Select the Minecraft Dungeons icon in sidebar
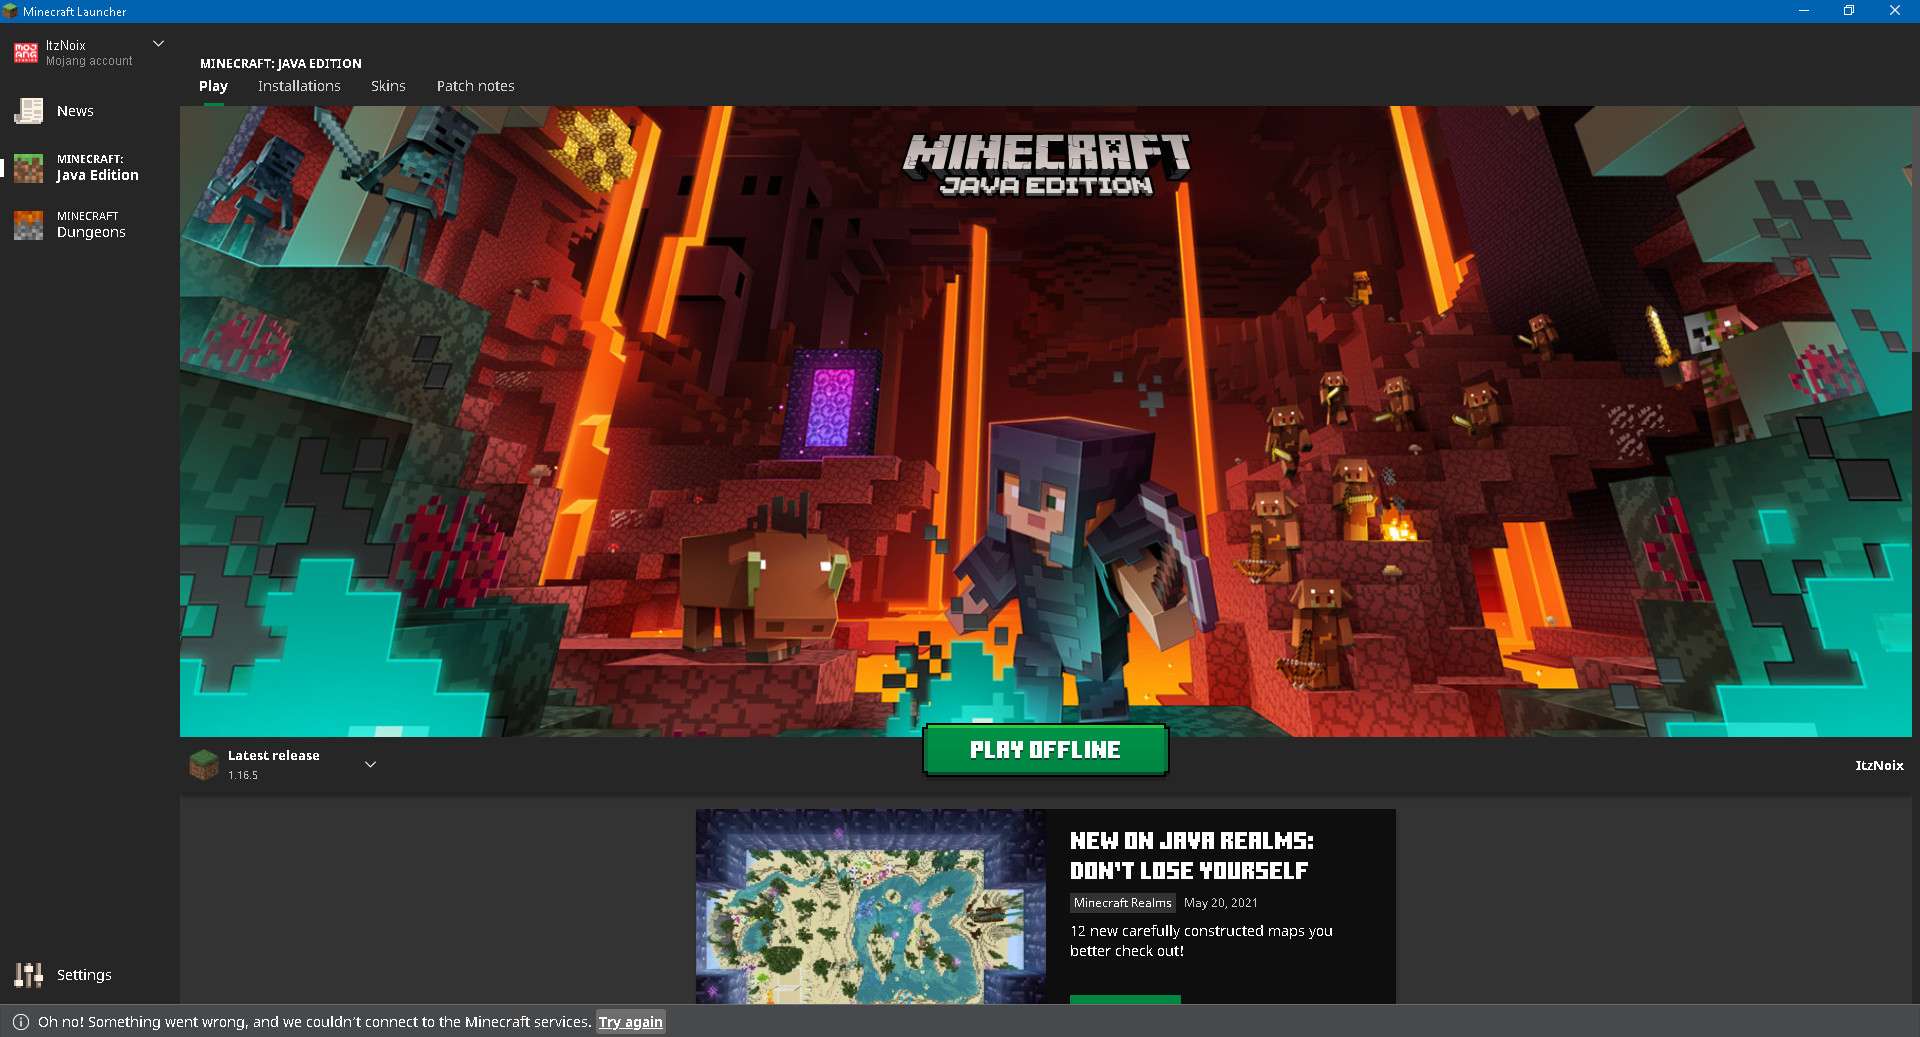 tap(28, 225)
